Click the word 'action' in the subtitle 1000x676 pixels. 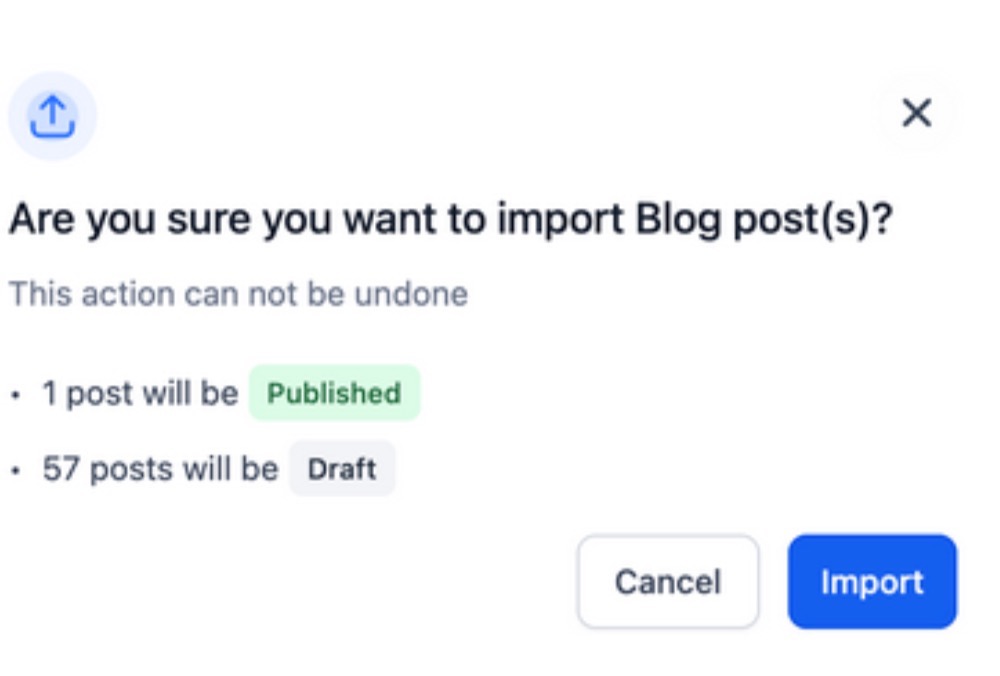[x=128, y=294]
